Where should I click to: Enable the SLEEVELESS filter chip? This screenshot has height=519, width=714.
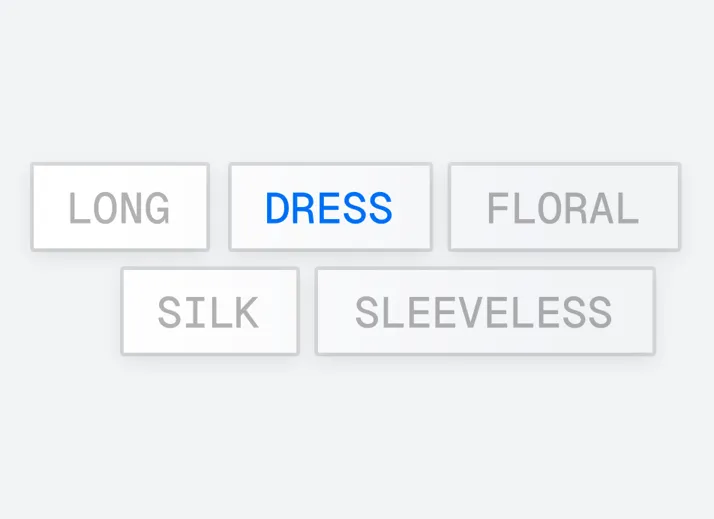pyautogui.click(x=485, y=311)
